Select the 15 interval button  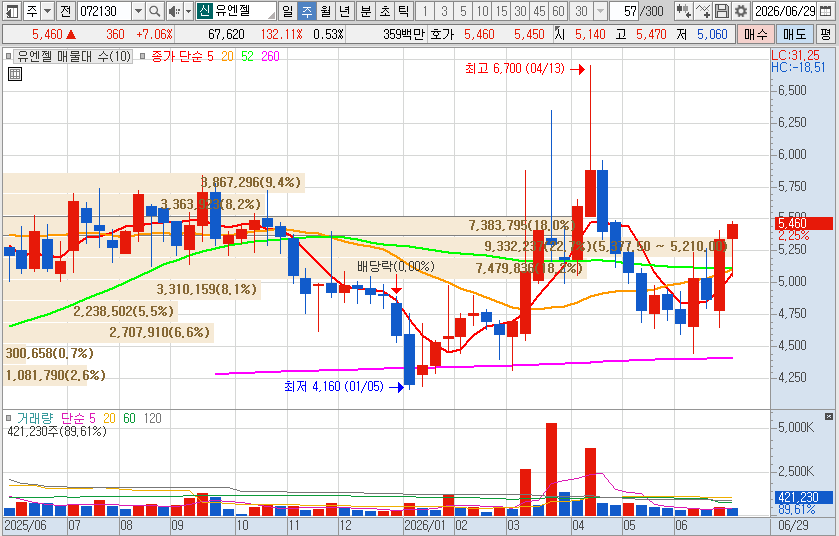(501, 11)
